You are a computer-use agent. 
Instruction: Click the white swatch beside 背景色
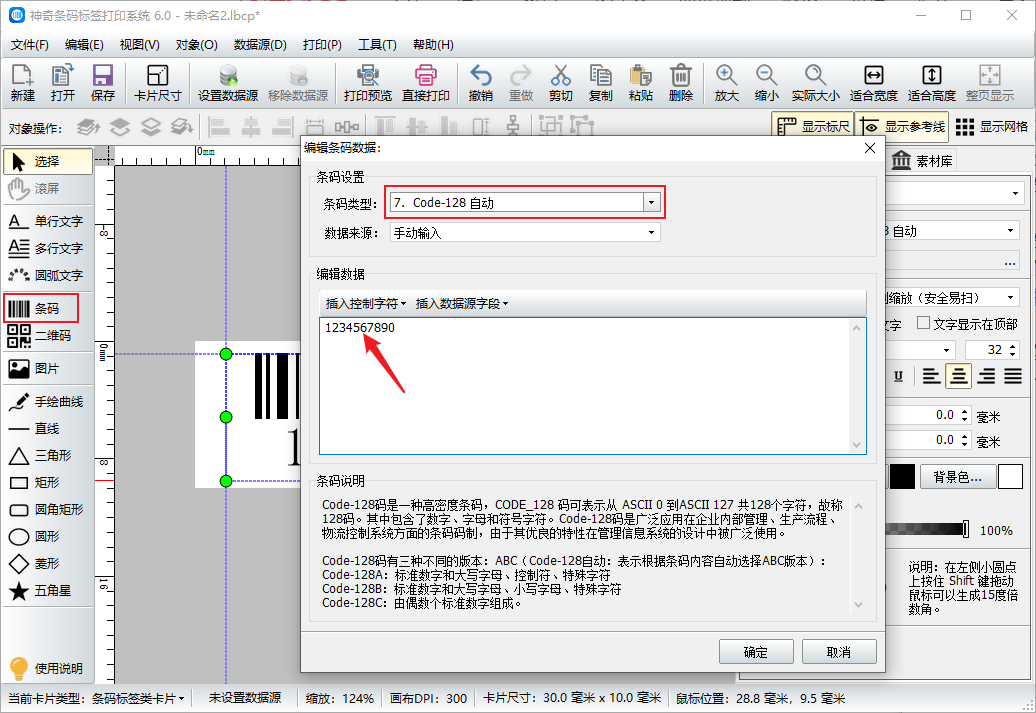coord(1010,476)
